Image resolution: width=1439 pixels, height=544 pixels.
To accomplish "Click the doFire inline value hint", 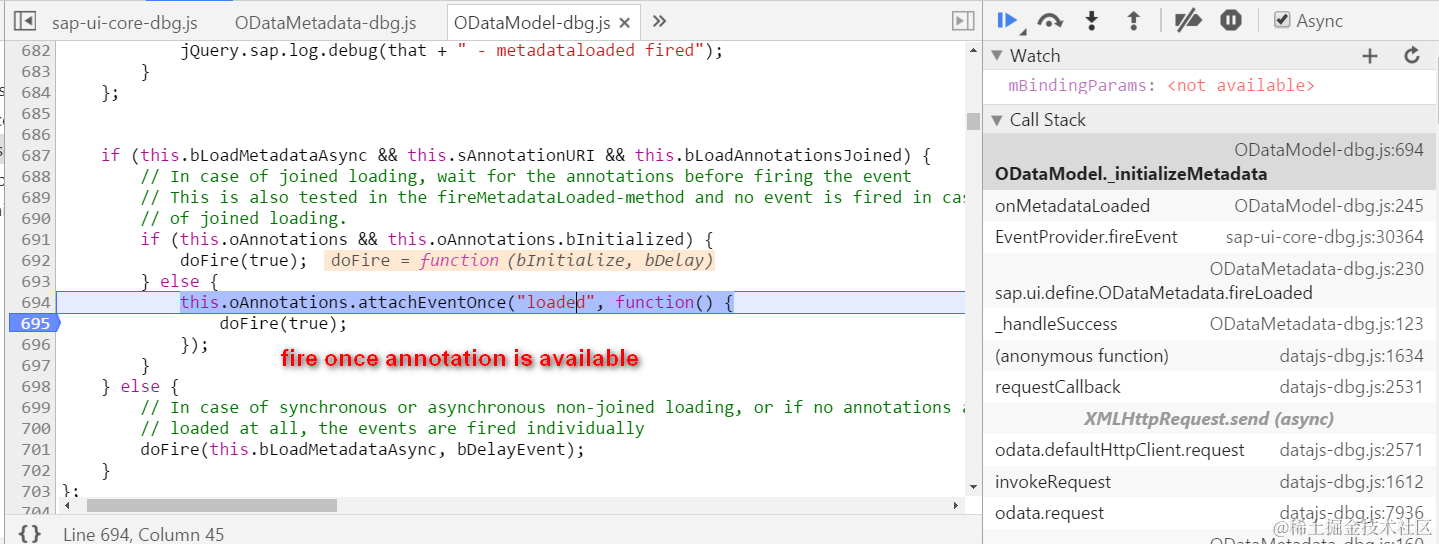I will [520, 260].
